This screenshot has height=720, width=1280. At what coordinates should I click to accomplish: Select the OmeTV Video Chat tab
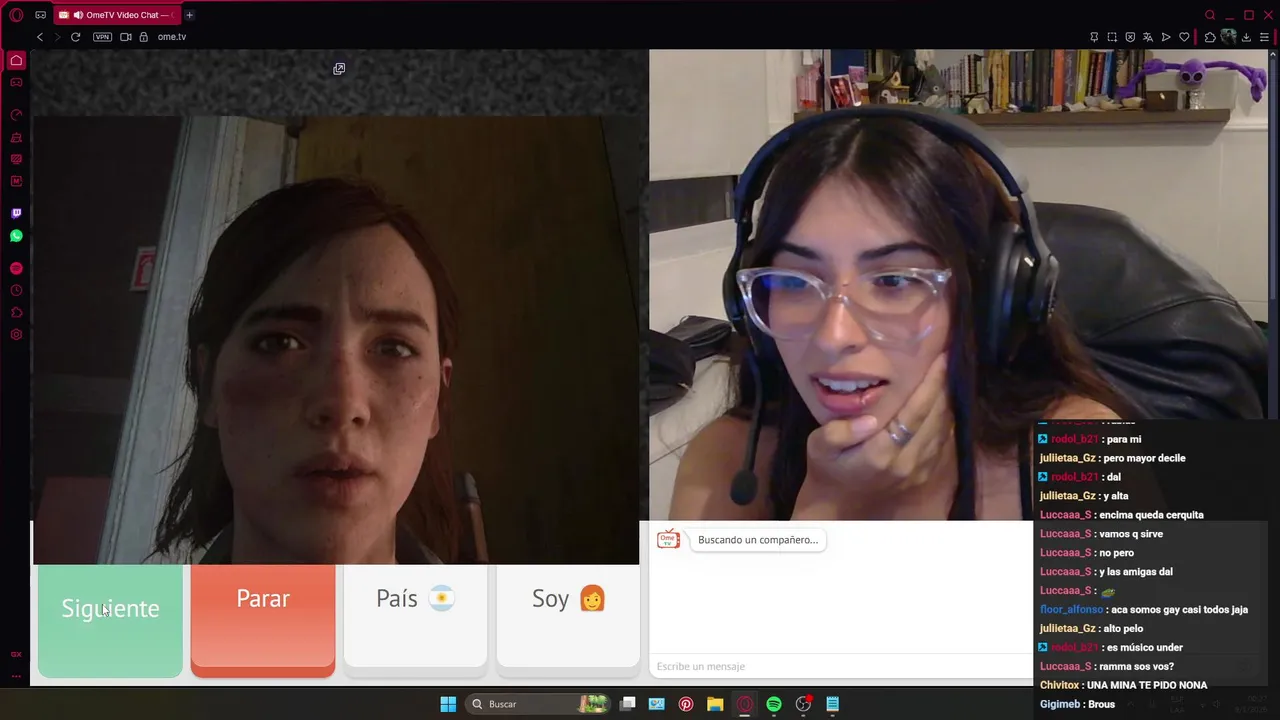[x=118, y=15]
